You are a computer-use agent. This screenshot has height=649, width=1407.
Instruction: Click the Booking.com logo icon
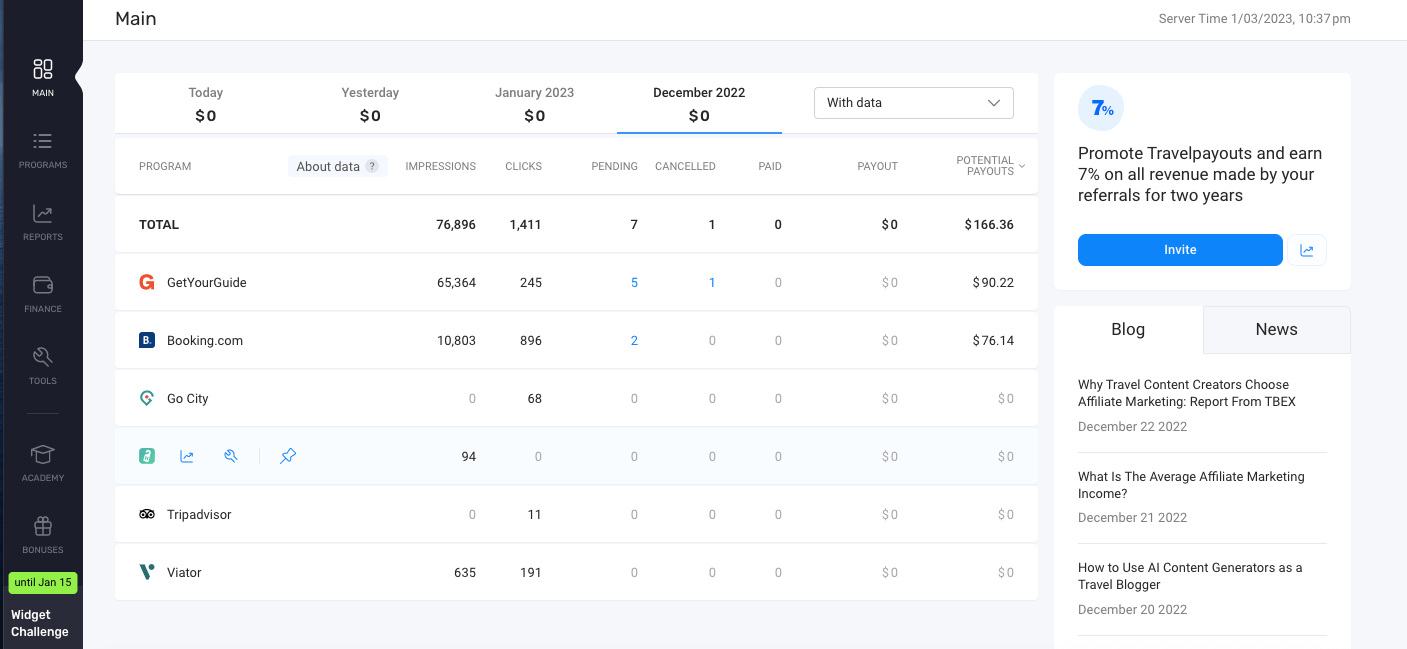click(x=147, y=341)
